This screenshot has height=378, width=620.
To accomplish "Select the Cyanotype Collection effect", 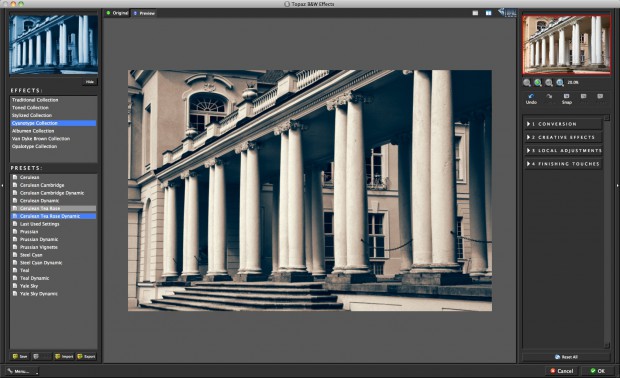I will click(x=53, y=123).
